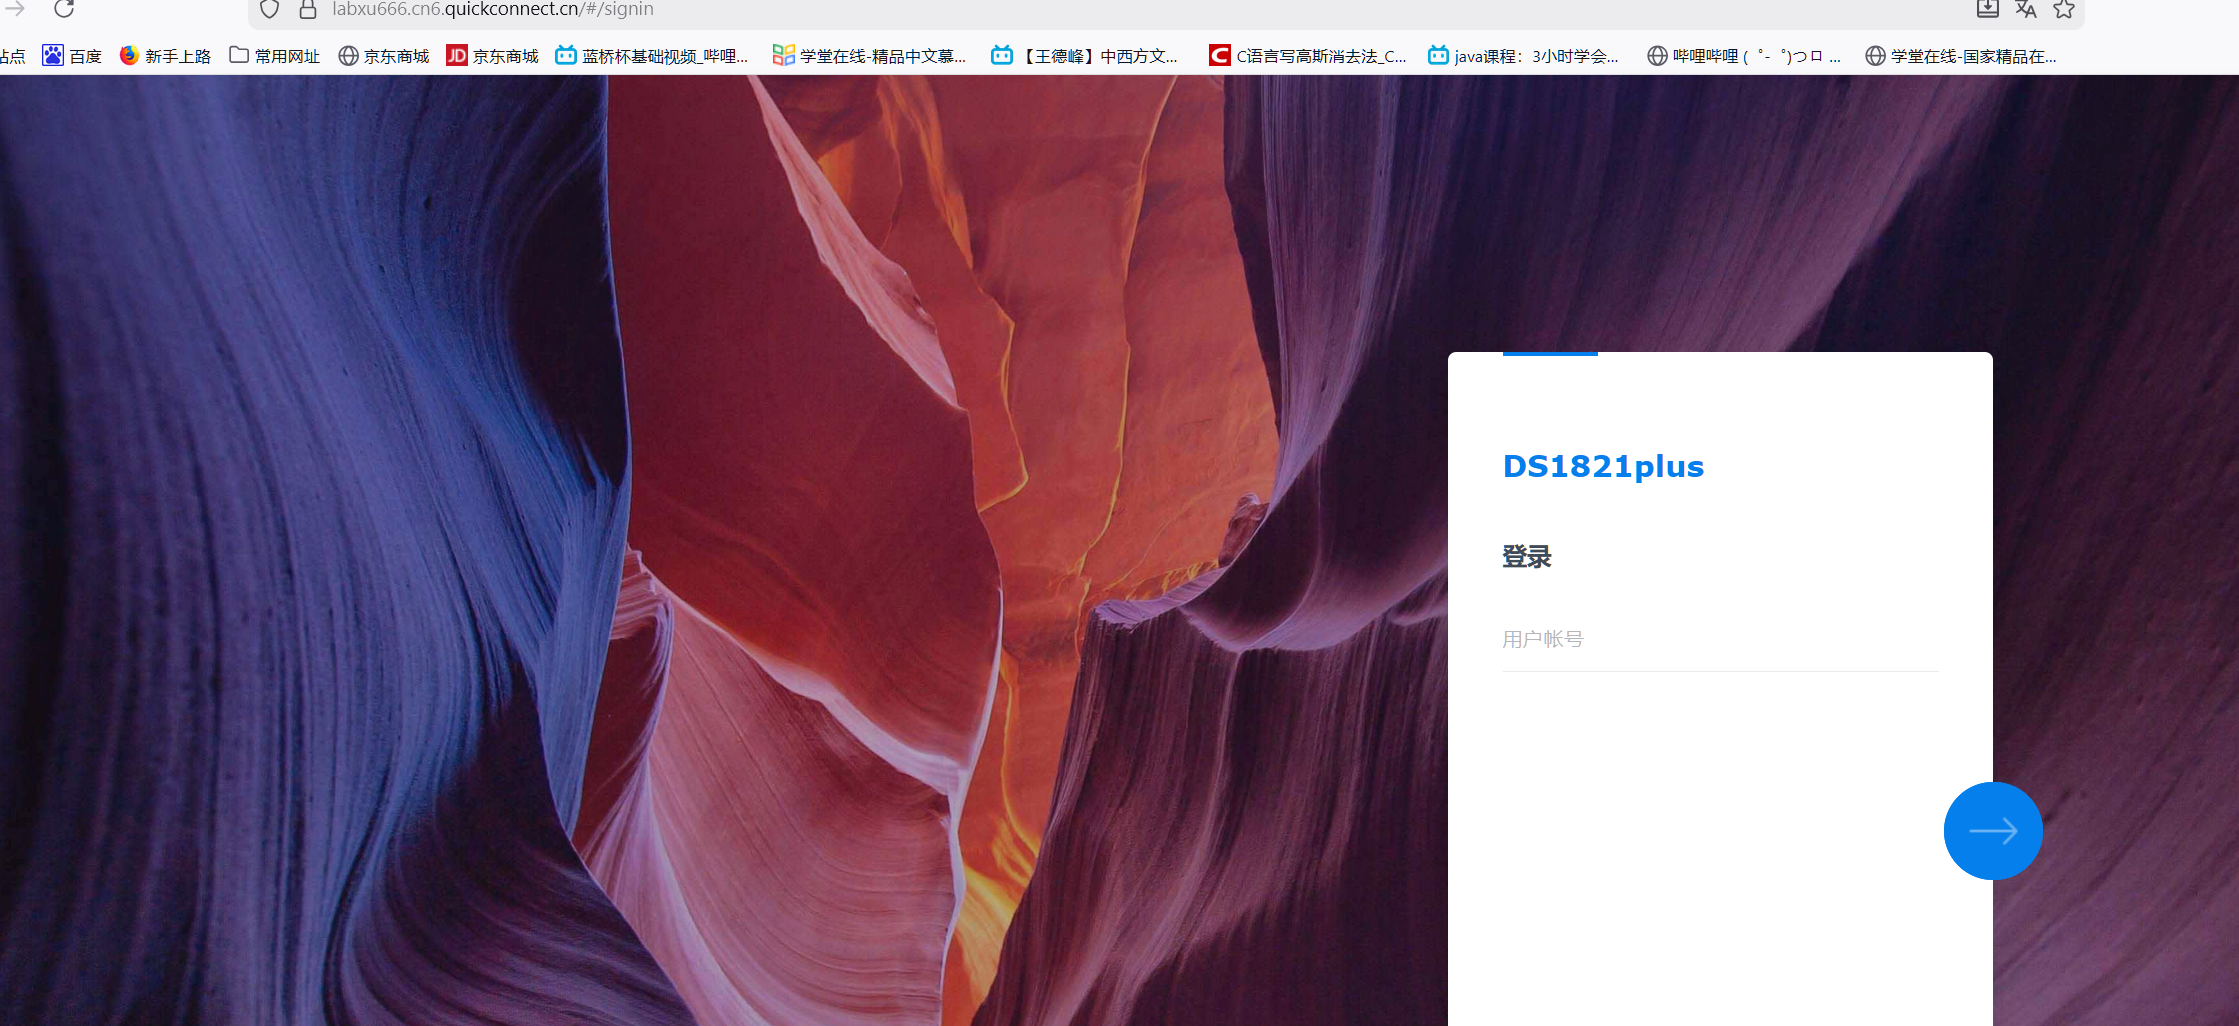Click the install/download icon in address bar

point(1988,9)
